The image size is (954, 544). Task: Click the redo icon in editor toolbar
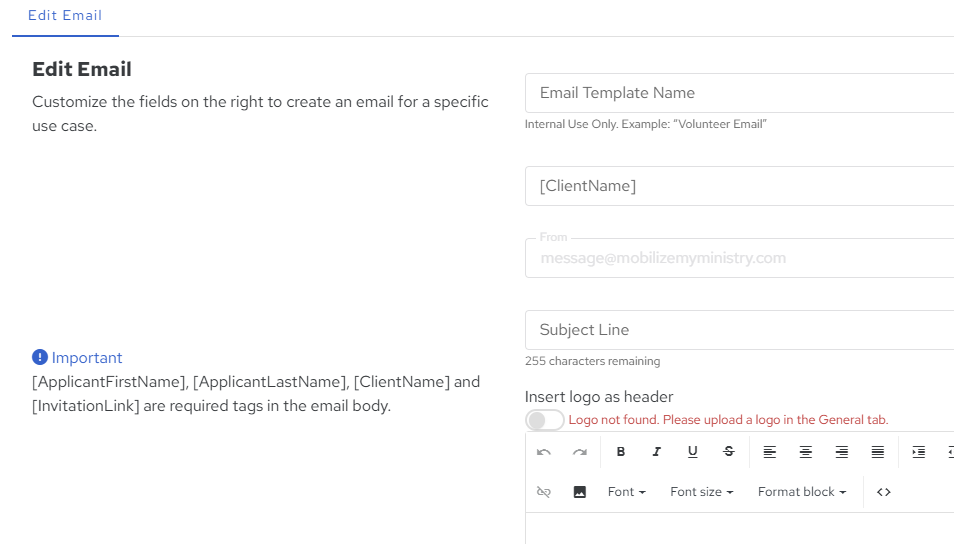pyautogui.click(x=580, y=452)
